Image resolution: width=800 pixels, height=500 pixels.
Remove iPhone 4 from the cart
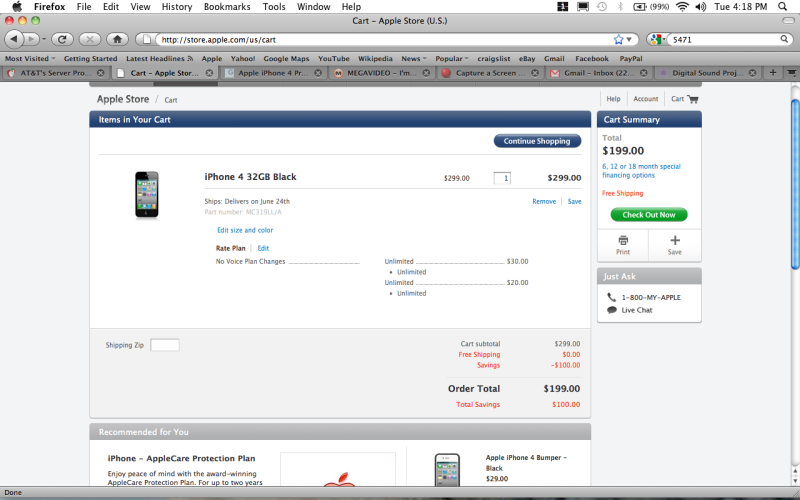544,202
